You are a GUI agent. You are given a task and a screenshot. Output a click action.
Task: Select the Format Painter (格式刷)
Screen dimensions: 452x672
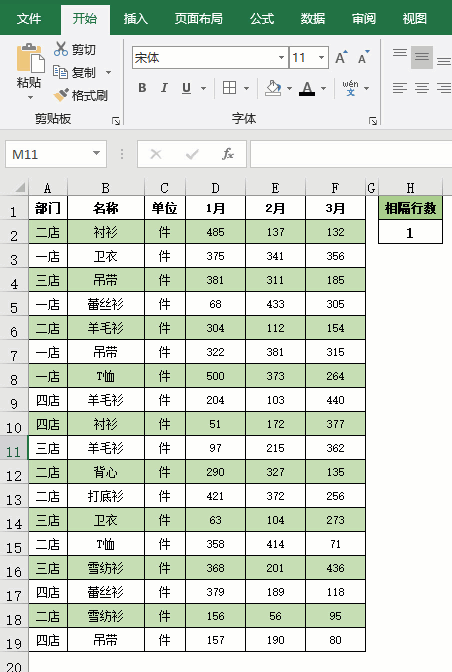coord(81,95)
